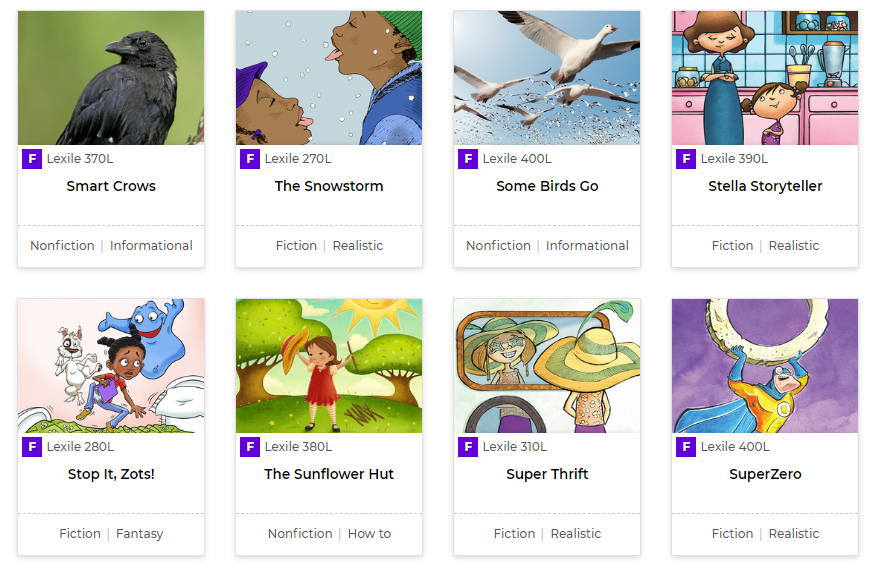Open the Stella Storyteller kitchen cover

pyautogui.click(x=765, y=78)
